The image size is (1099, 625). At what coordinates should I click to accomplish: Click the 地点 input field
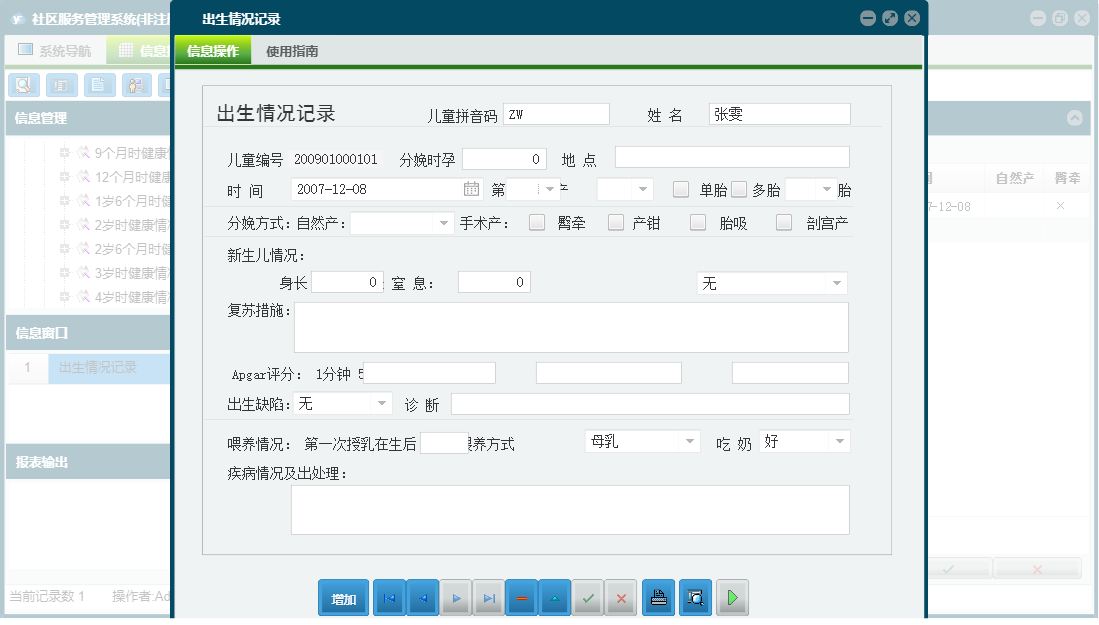(732, 157)
